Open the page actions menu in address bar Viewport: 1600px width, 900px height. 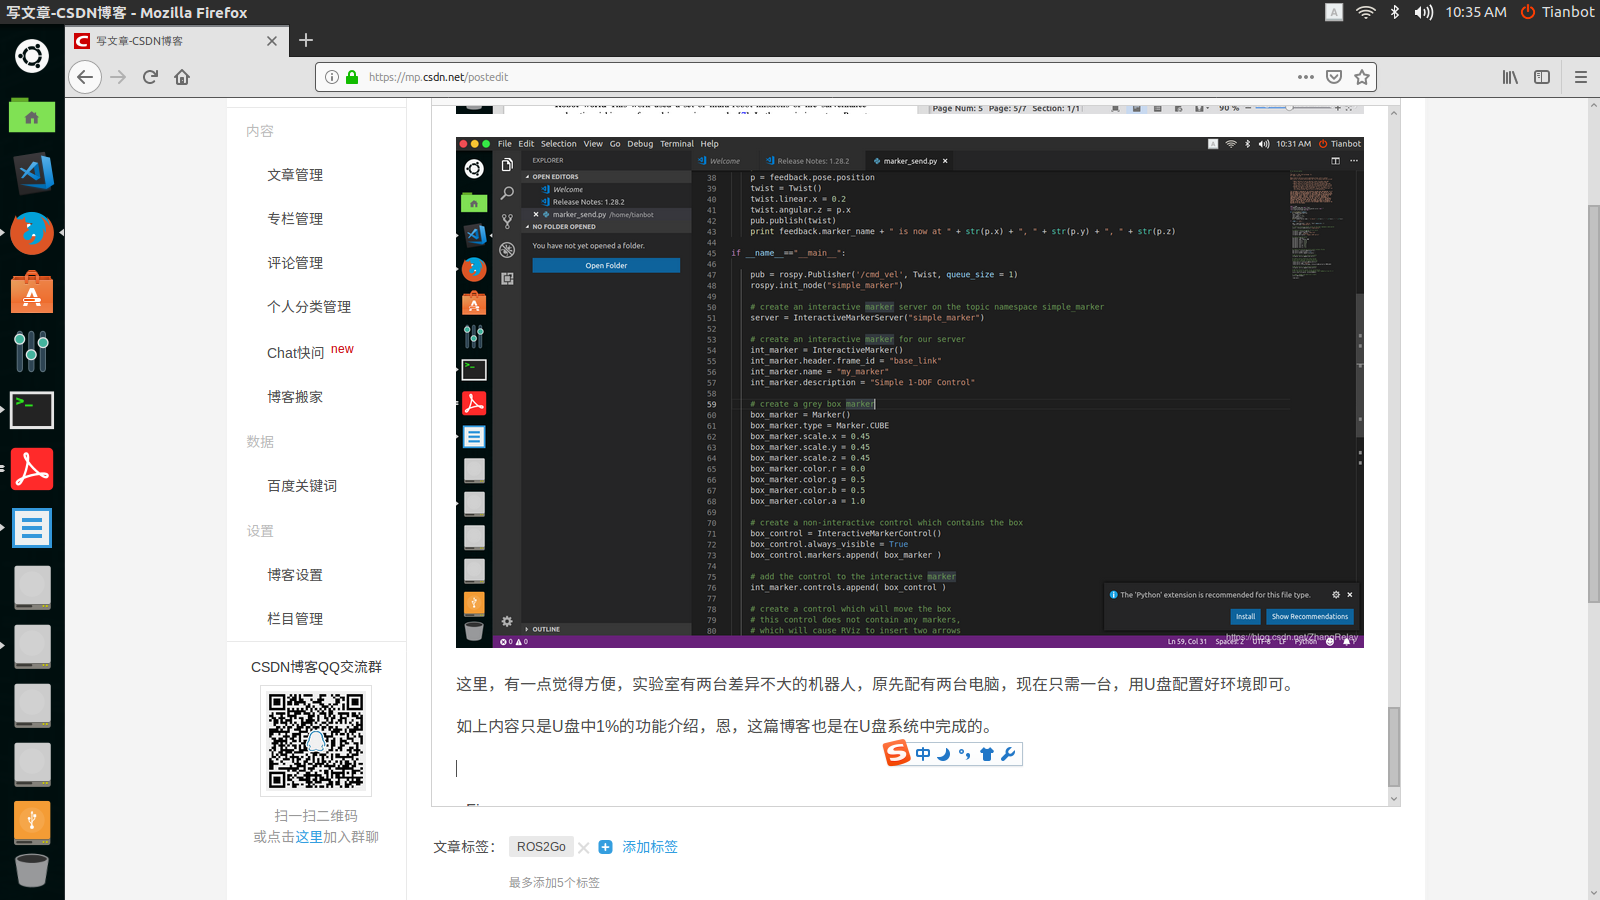(x=1305, y=76)
